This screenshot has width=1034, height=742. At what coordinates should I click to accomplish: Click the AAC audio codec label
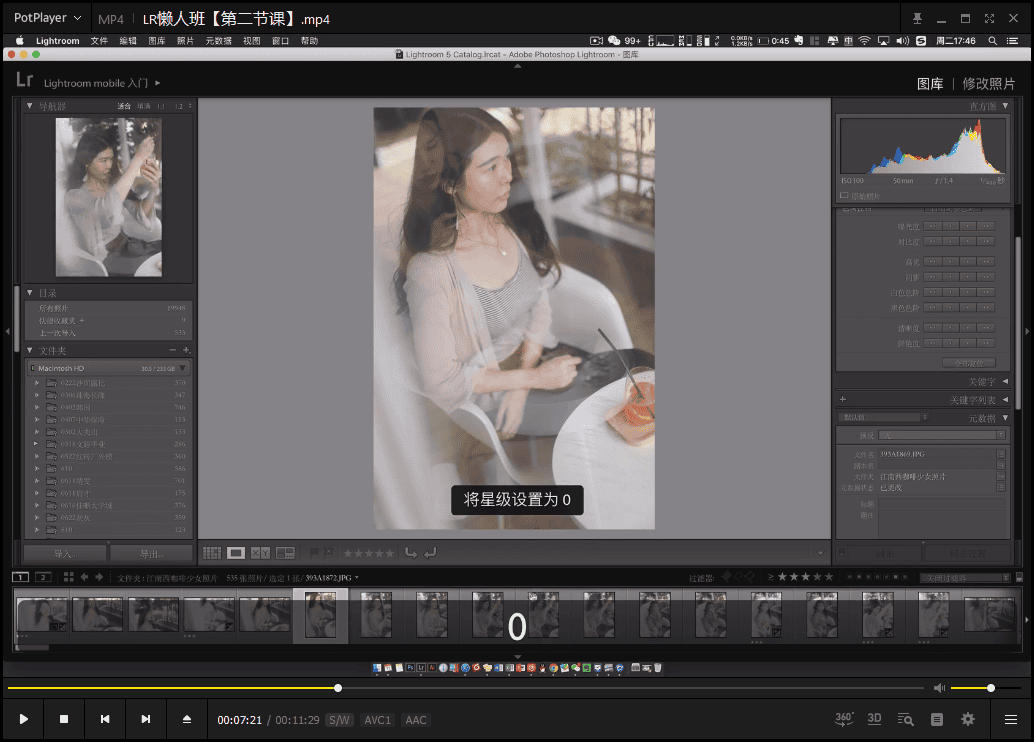415,720
